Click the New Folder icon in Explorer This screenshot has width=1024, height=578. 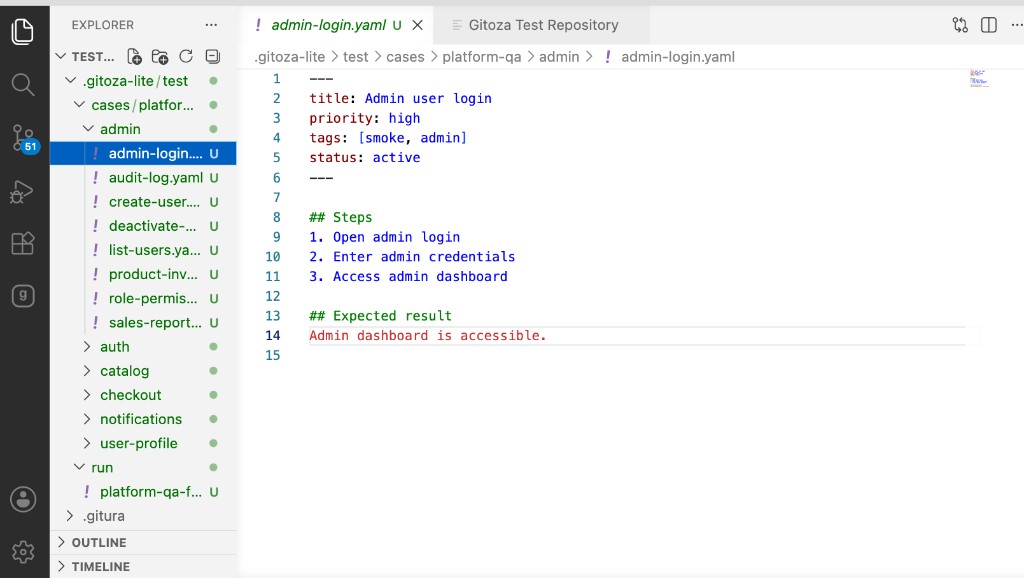160,57
